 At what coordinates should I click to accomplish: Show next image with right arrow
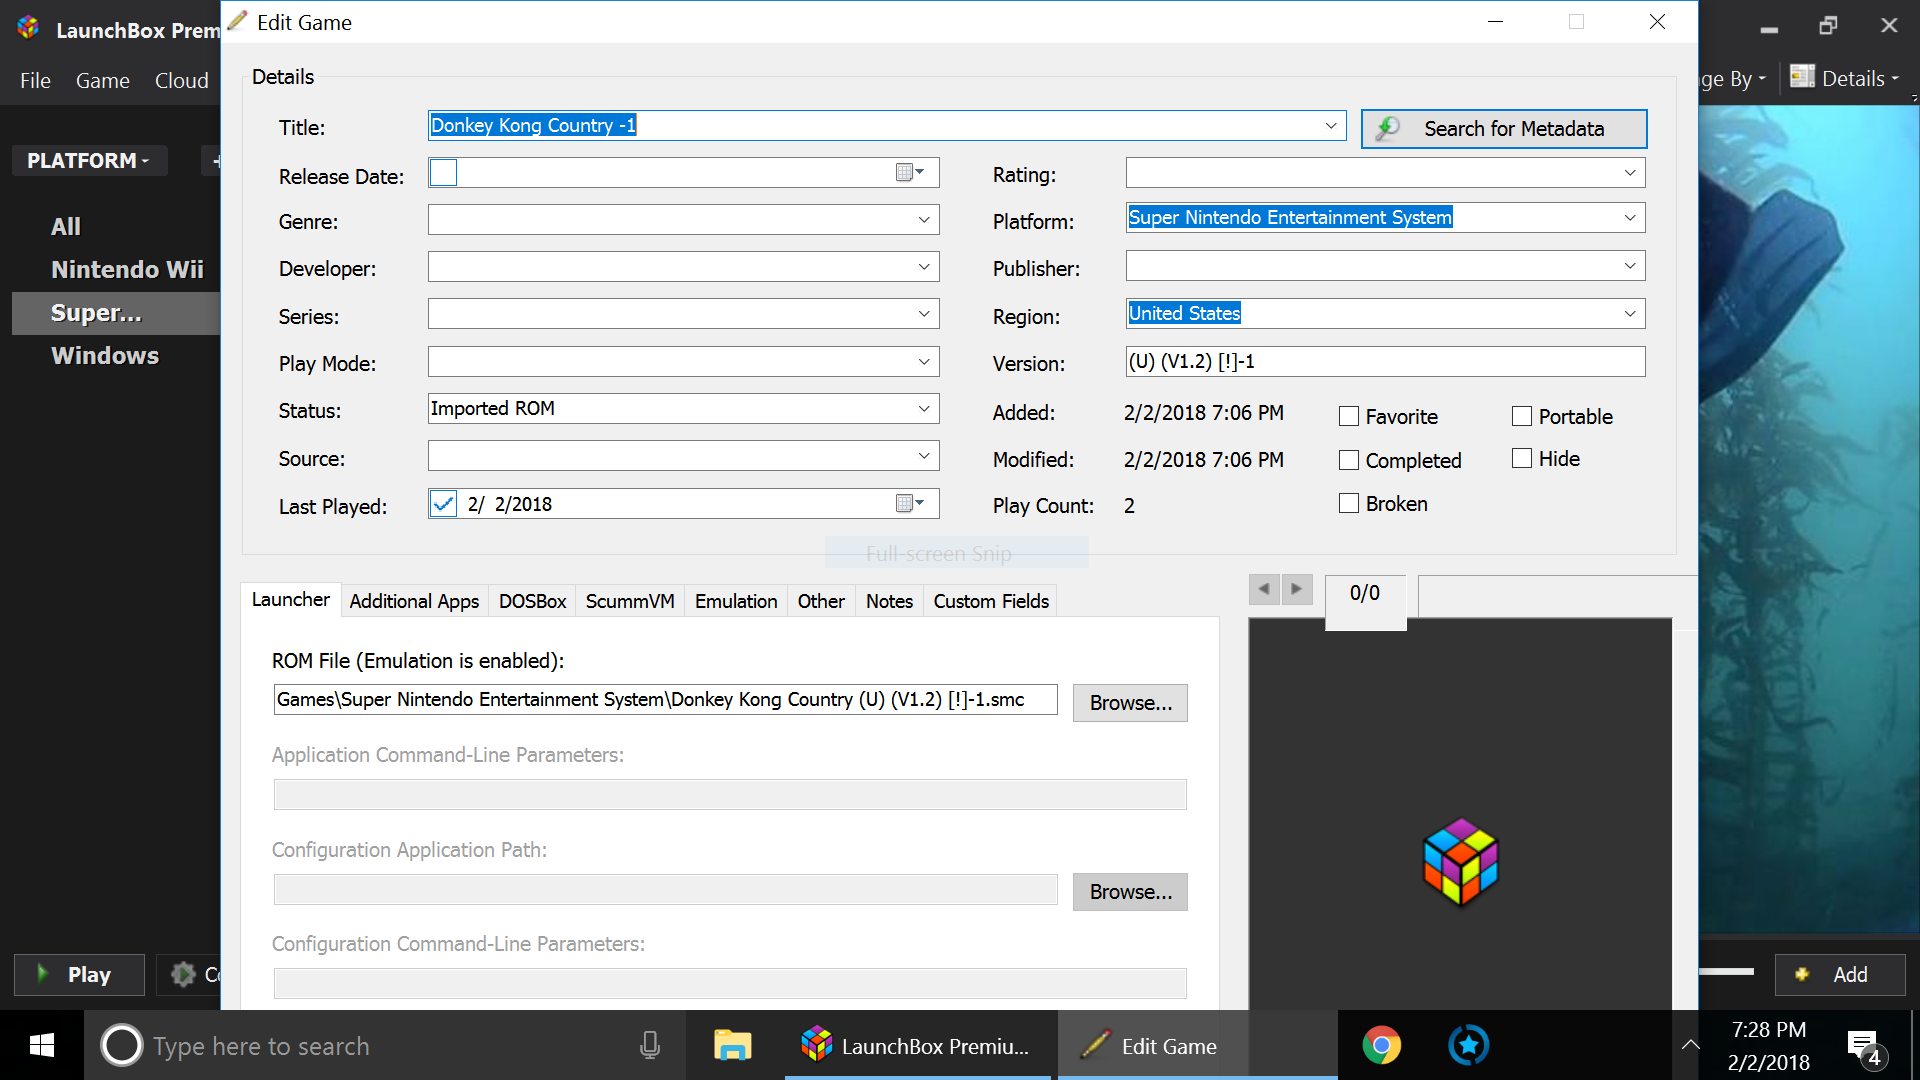click(1296, 589)
